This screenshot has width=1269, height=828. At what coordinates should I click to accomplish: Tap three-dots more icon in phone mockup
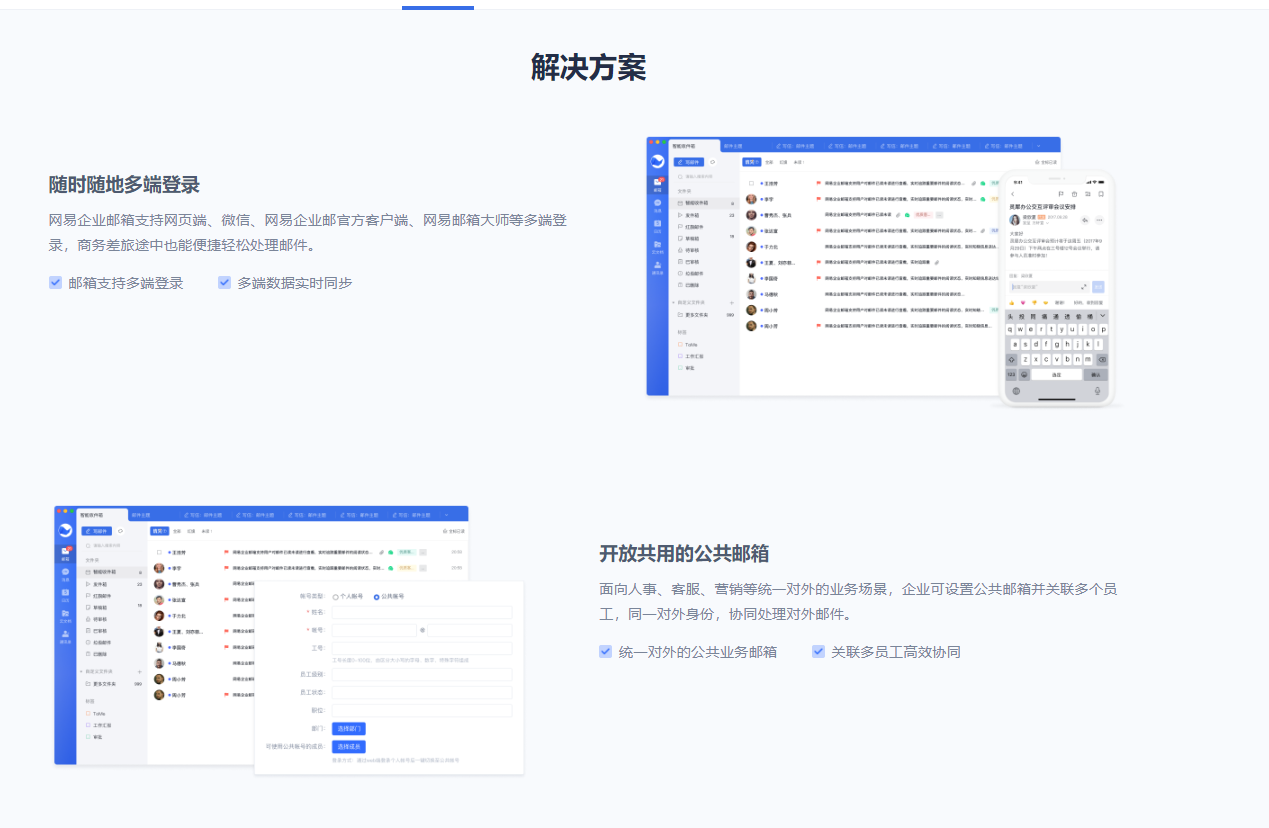(x=1100, y=220)
